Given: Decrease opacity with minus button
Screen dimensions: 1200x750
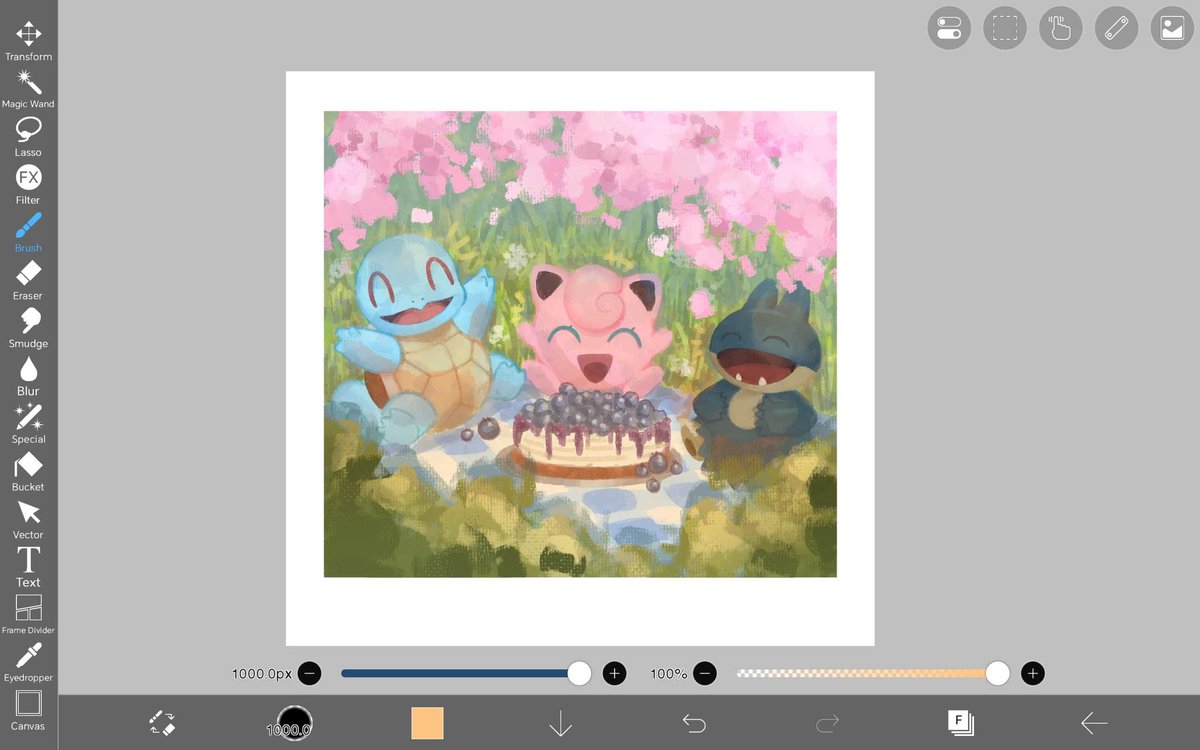Looking at the screenshot, I should click(x=705, y=674).
